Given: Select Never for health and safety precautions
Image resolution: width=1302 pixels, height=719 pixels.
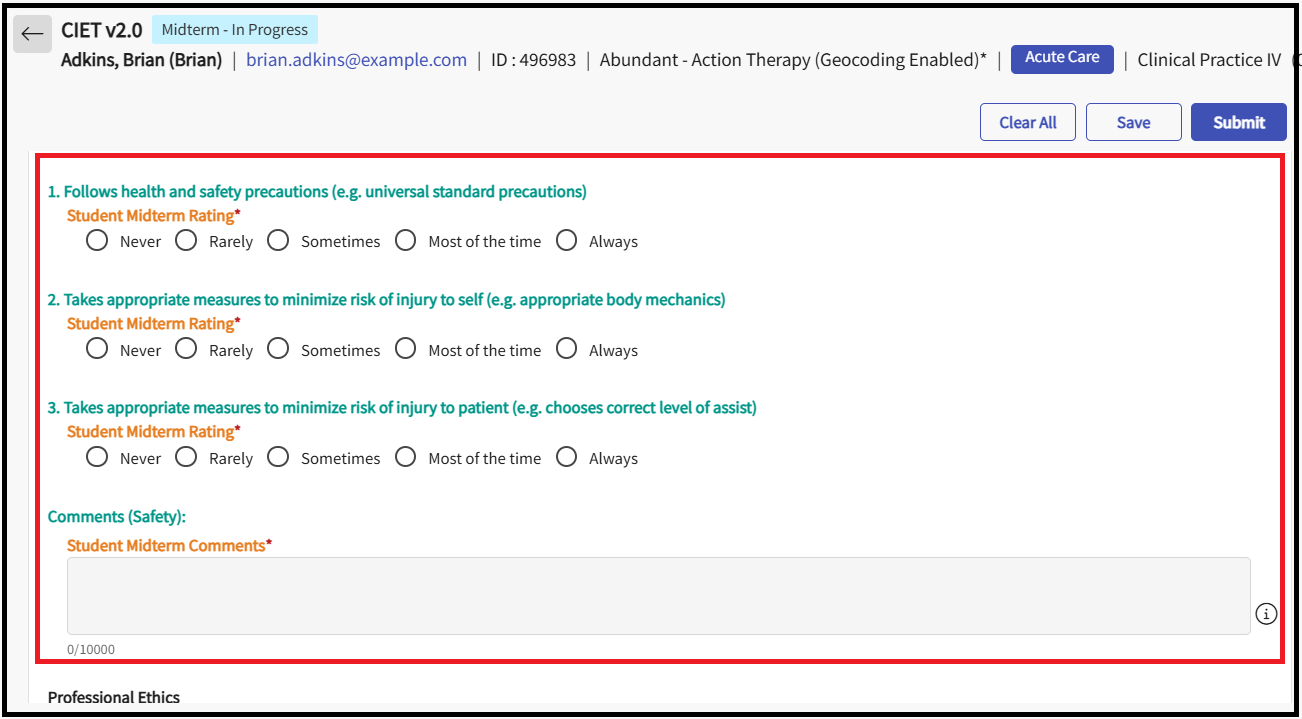Looking at the screenshot, I should pyautogui.click(x=97, y=241).
